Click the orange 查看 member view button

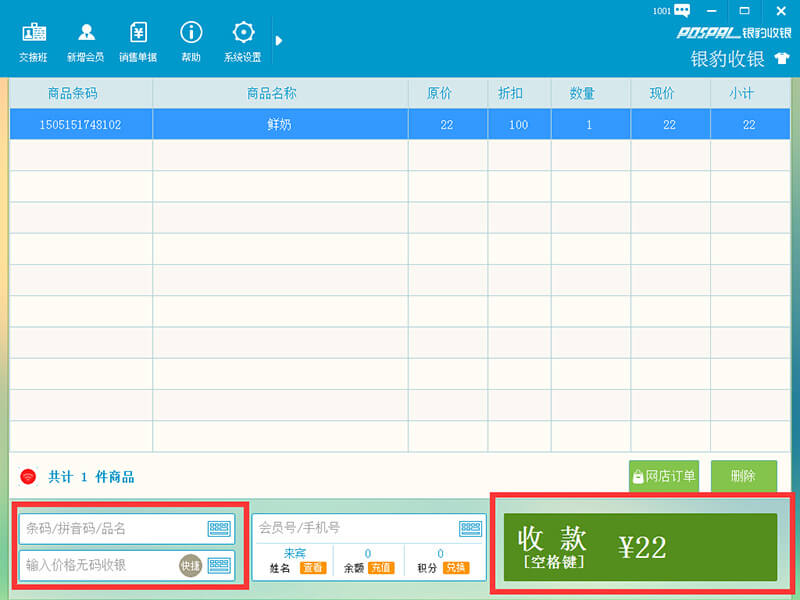tap(313, 568)
